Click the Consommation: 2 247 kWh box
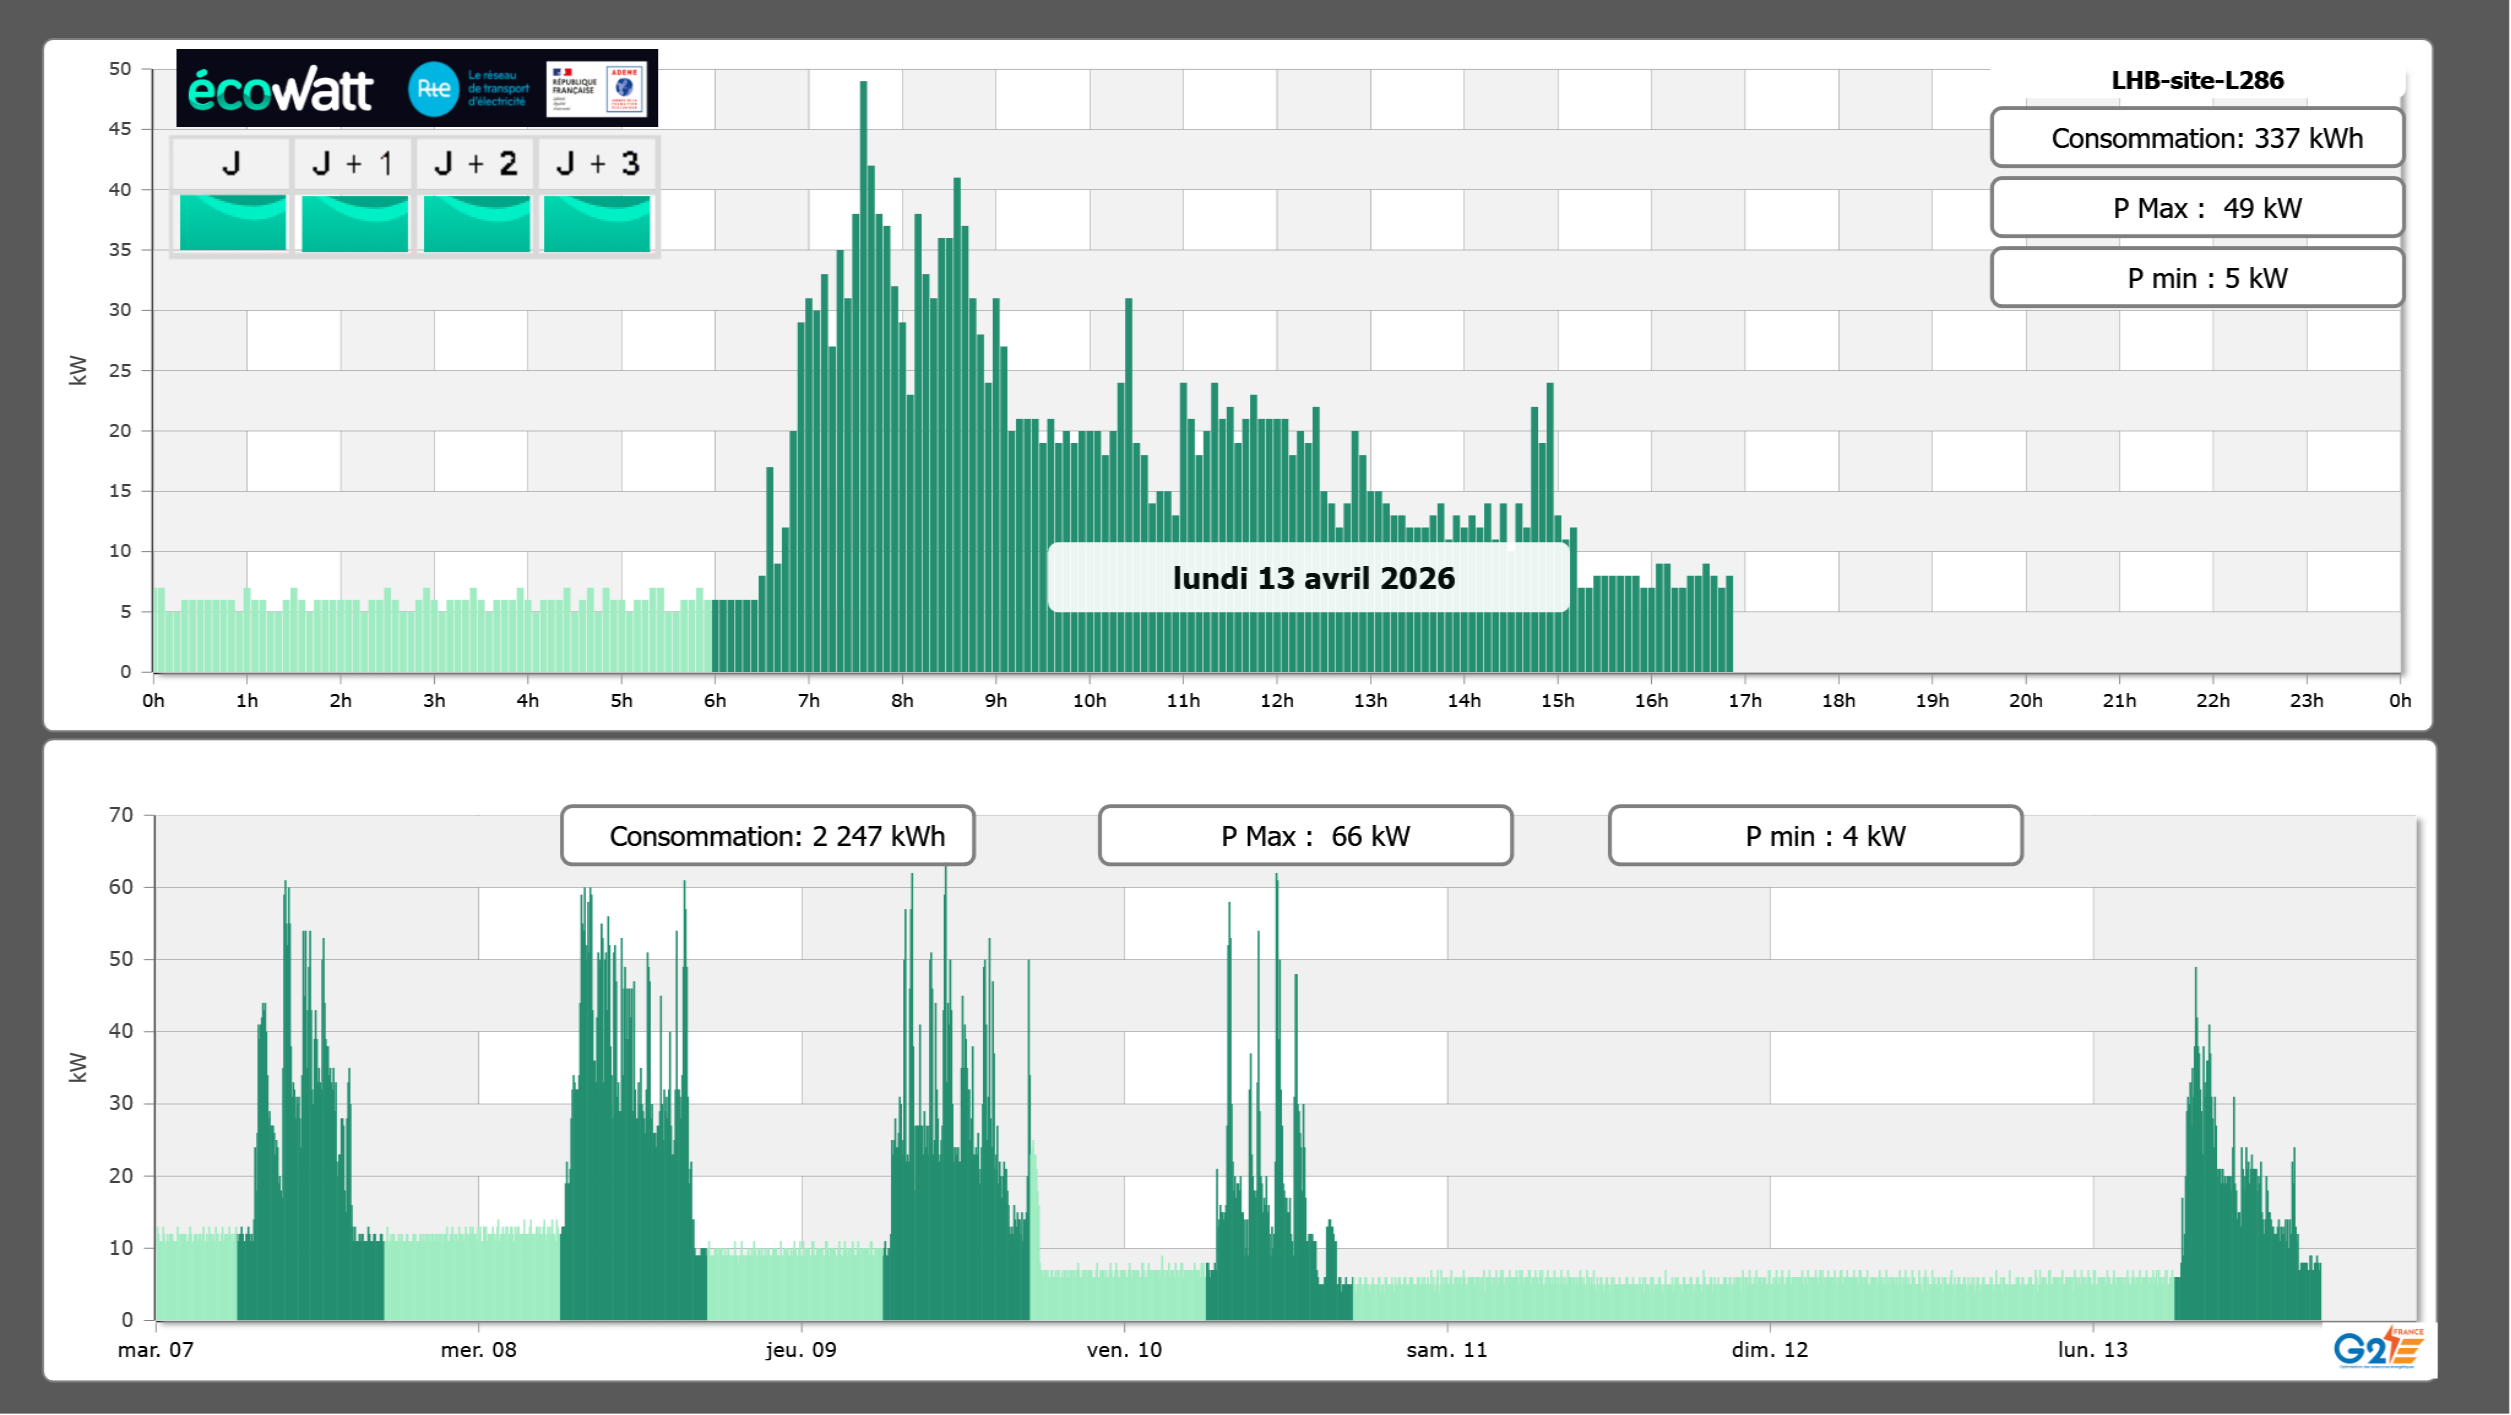 [767, 836]
